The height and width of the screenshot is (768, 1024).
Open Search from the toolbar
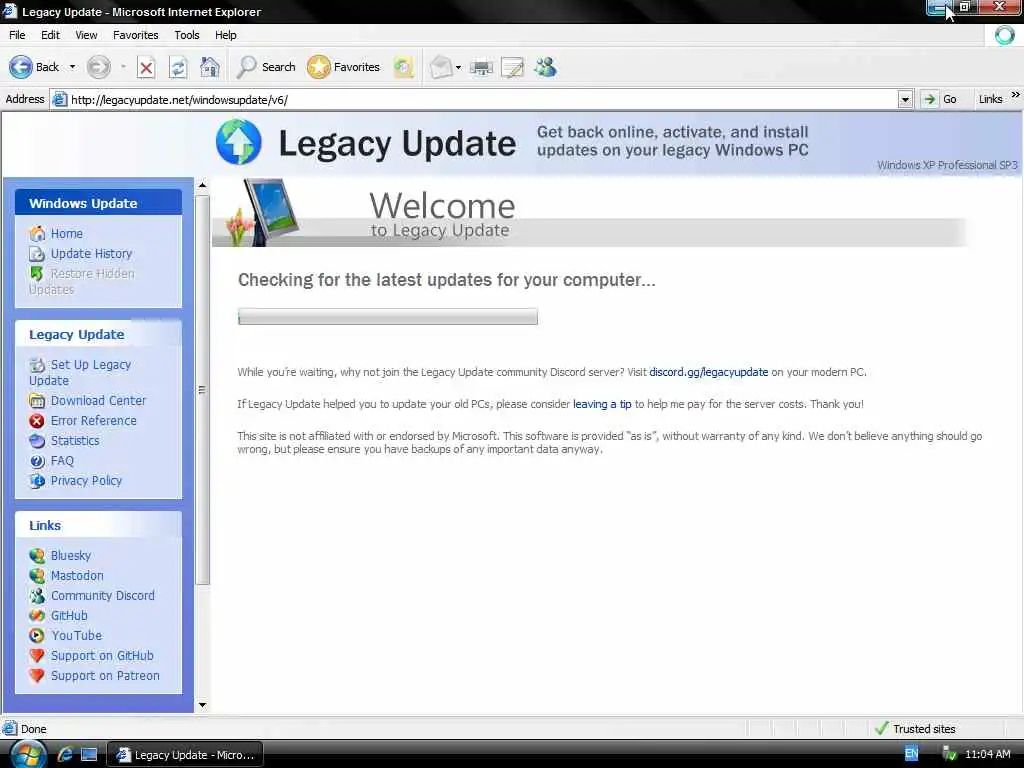(x=266, y=67)
